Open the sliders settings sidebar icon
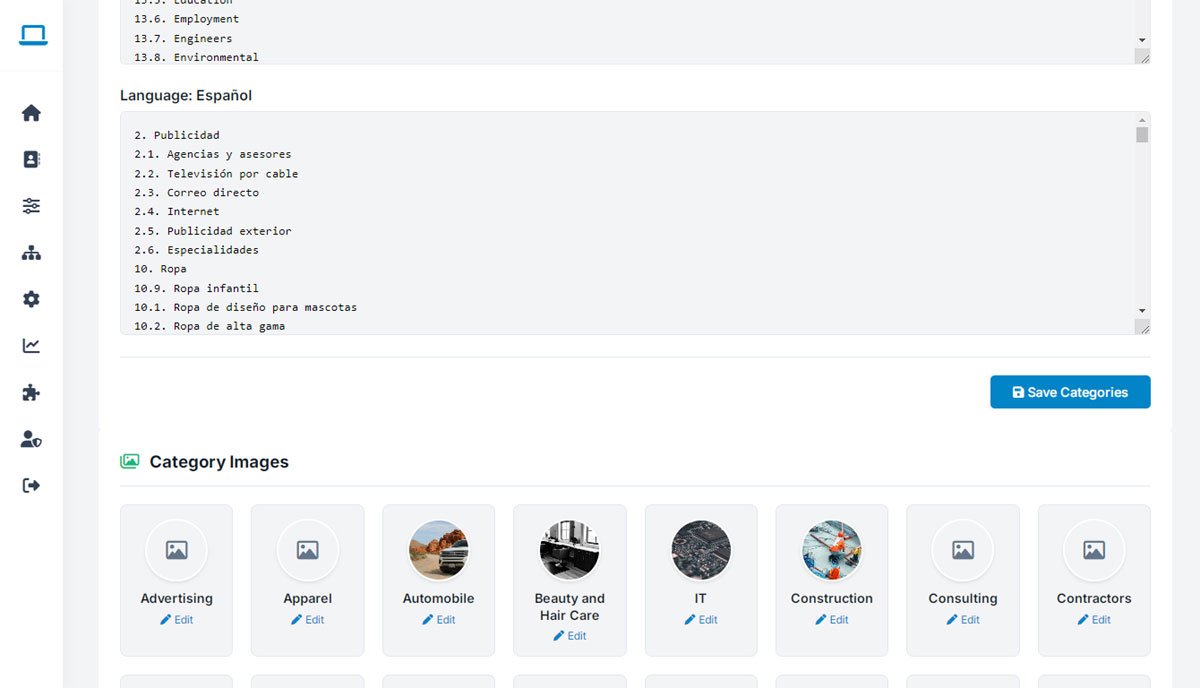1200x688 pixels. coord(32,206)
